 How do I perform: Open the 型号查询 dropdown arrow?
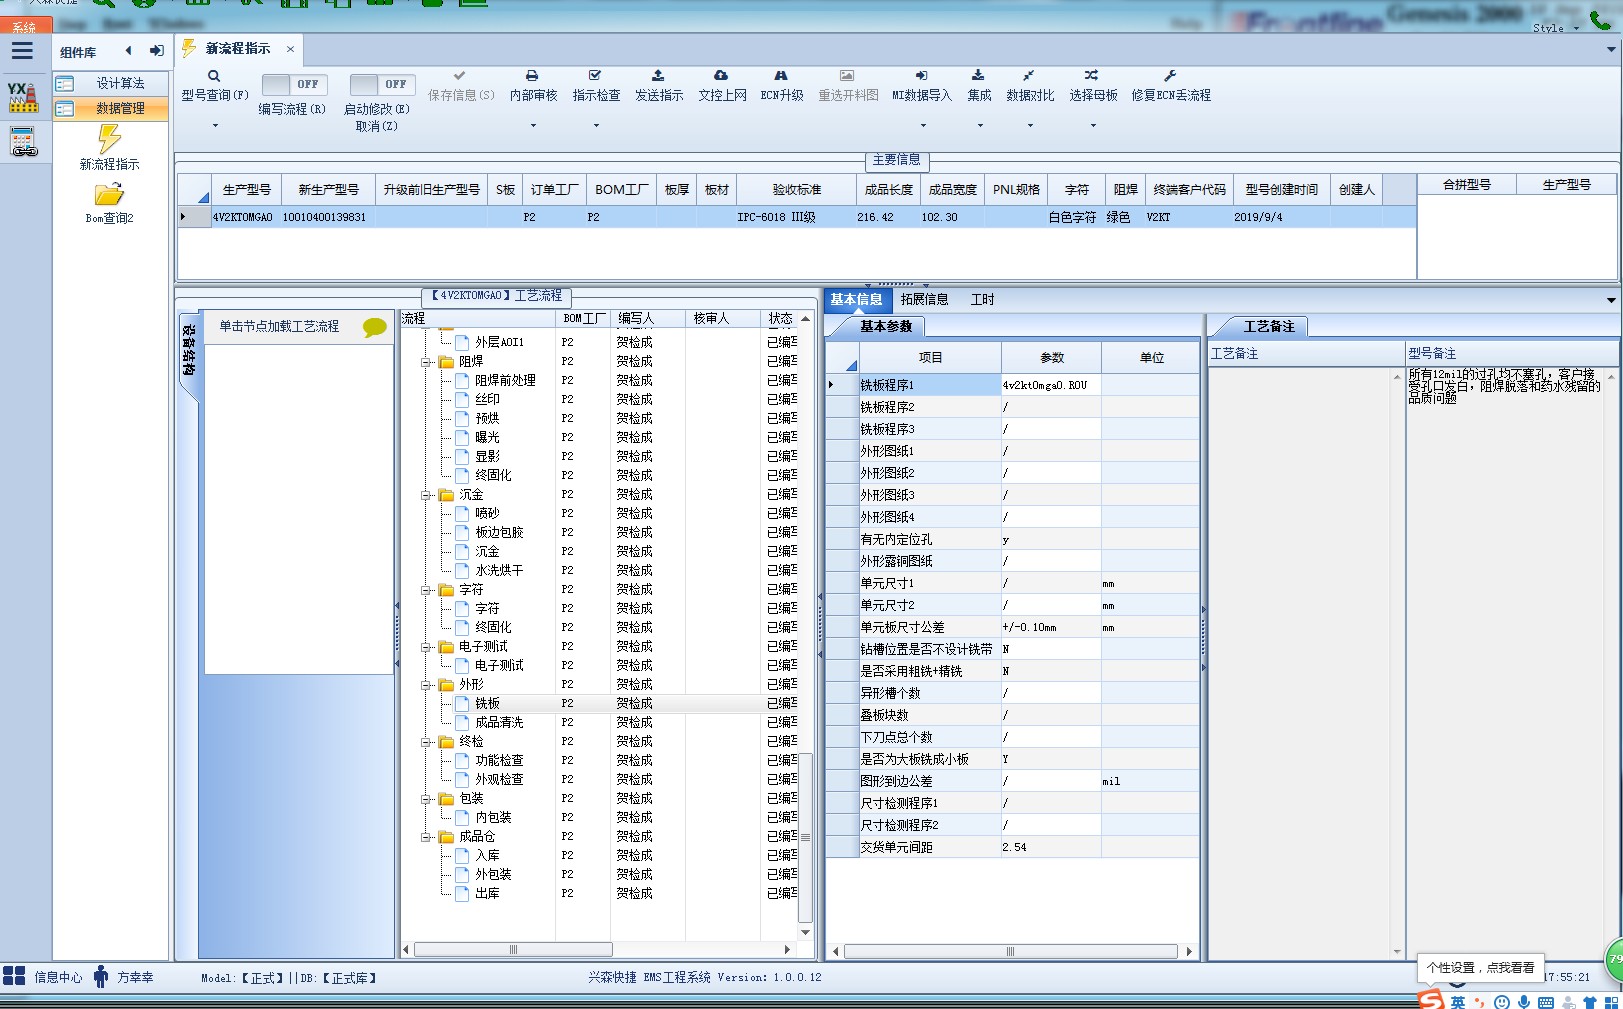click(214, 126)
